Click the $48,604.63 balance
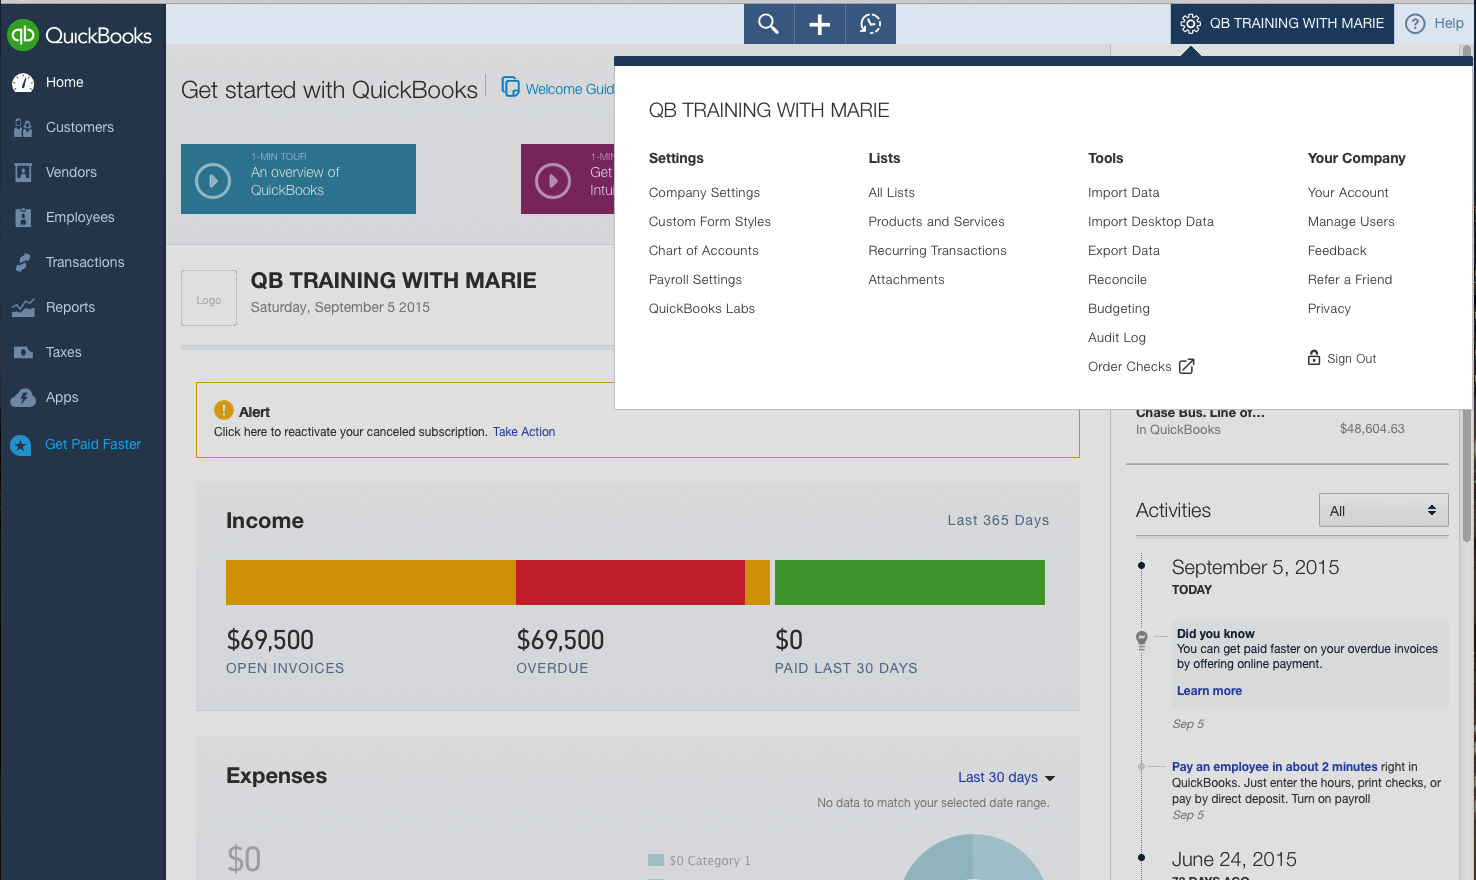This screenshot has height=880, width=1476. 1372,429
